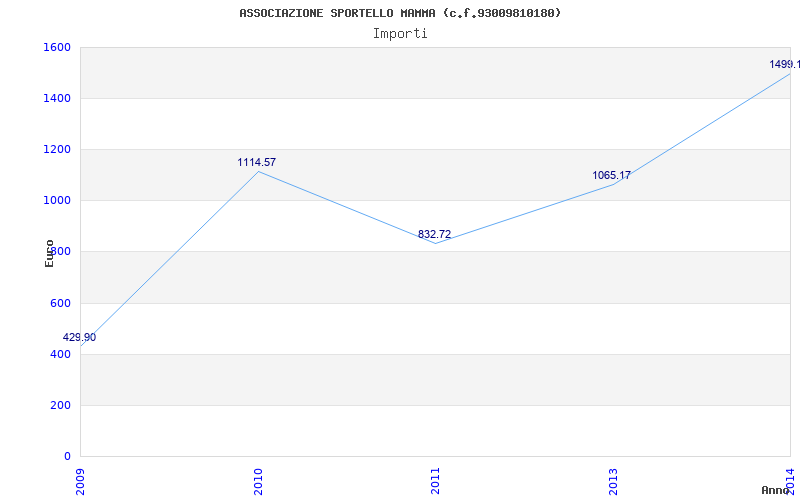Select data label 1065.17

point(611,176)
